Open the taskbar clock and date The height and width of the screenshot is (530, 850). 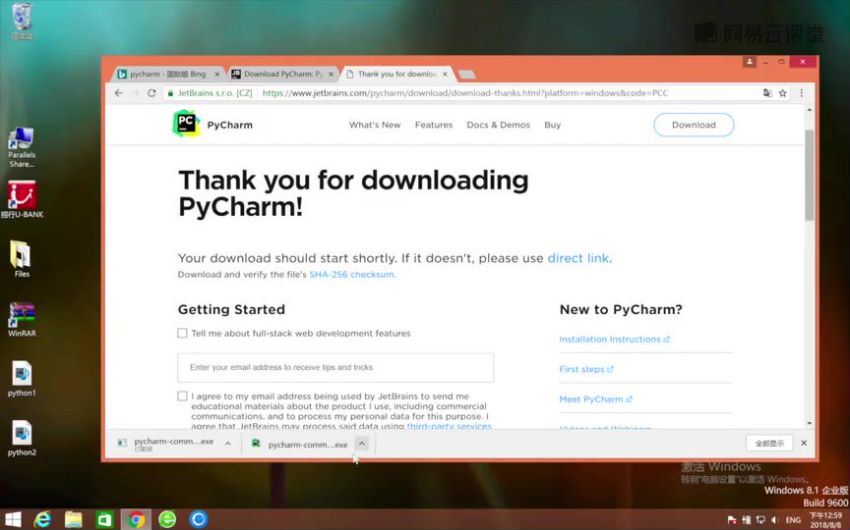pyautogui.click(x=826, y=520)
